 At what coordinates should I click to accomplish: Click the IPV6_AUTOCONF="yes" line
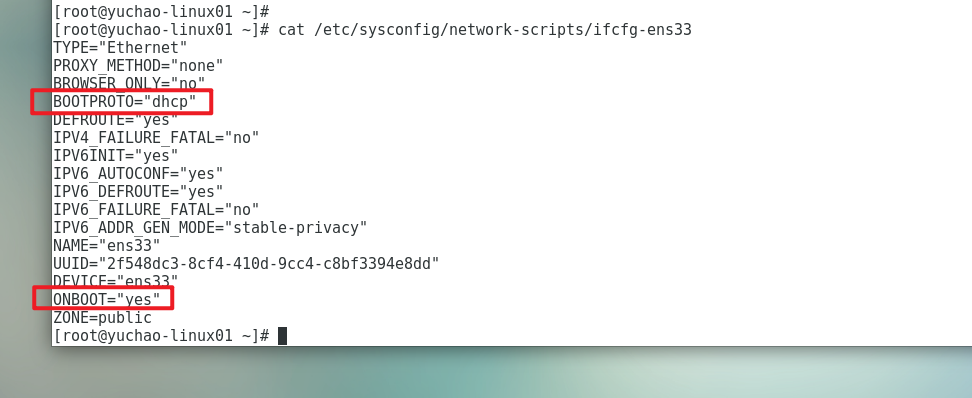tap(138, 173)
